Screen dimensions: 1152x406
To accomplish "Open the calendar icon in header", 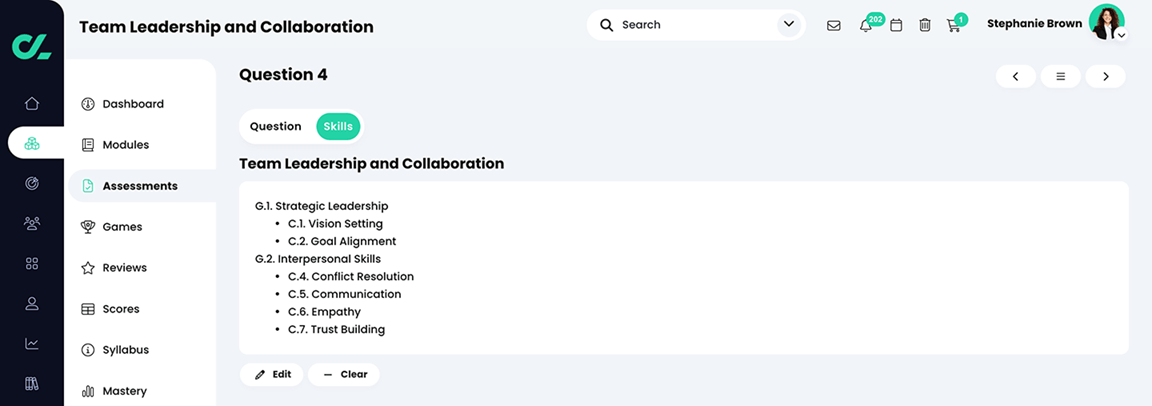I will tap(896, 26).
